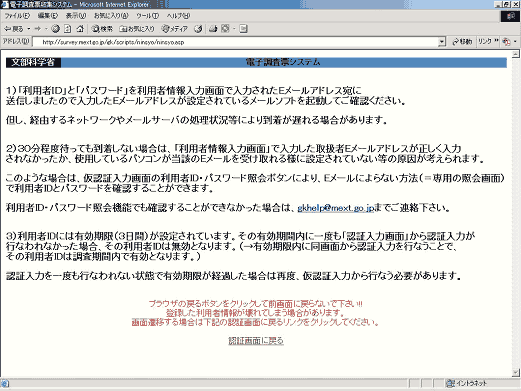Expand the Links (リンク) chevron

(496, 41)
